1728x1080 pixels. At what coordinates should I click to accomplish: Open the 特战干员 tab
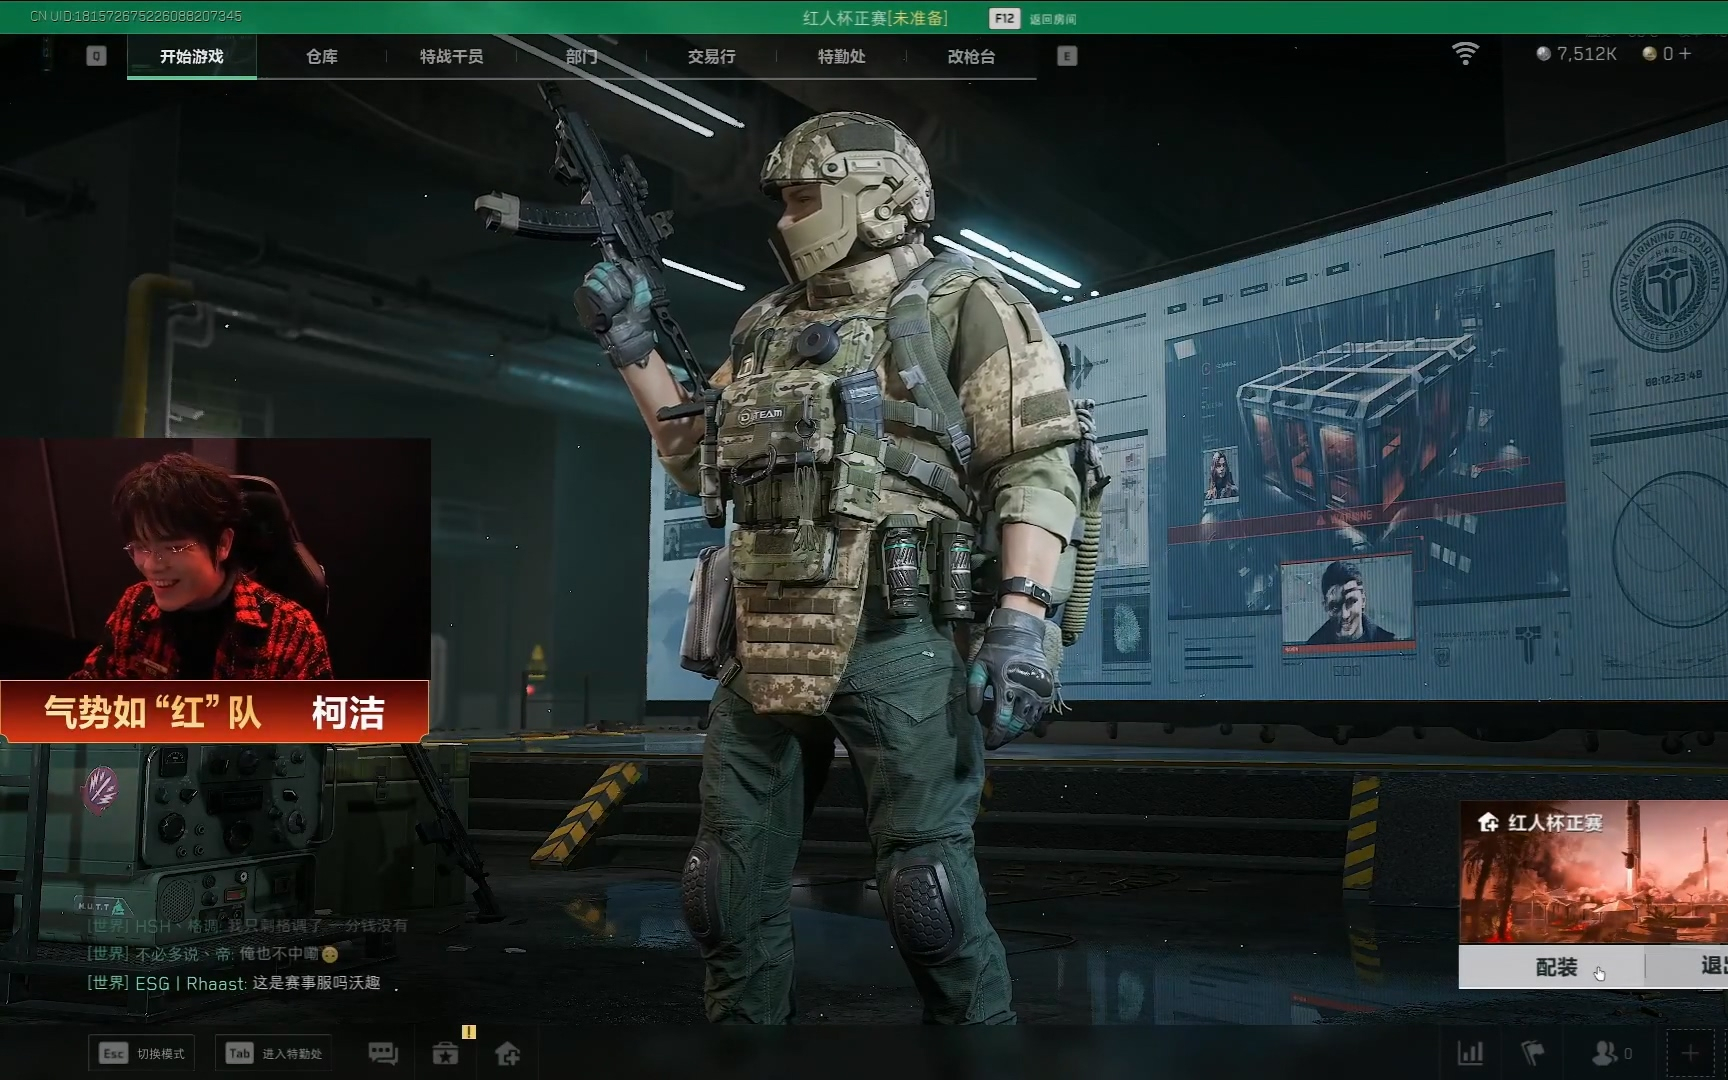(x=451, y=57)
